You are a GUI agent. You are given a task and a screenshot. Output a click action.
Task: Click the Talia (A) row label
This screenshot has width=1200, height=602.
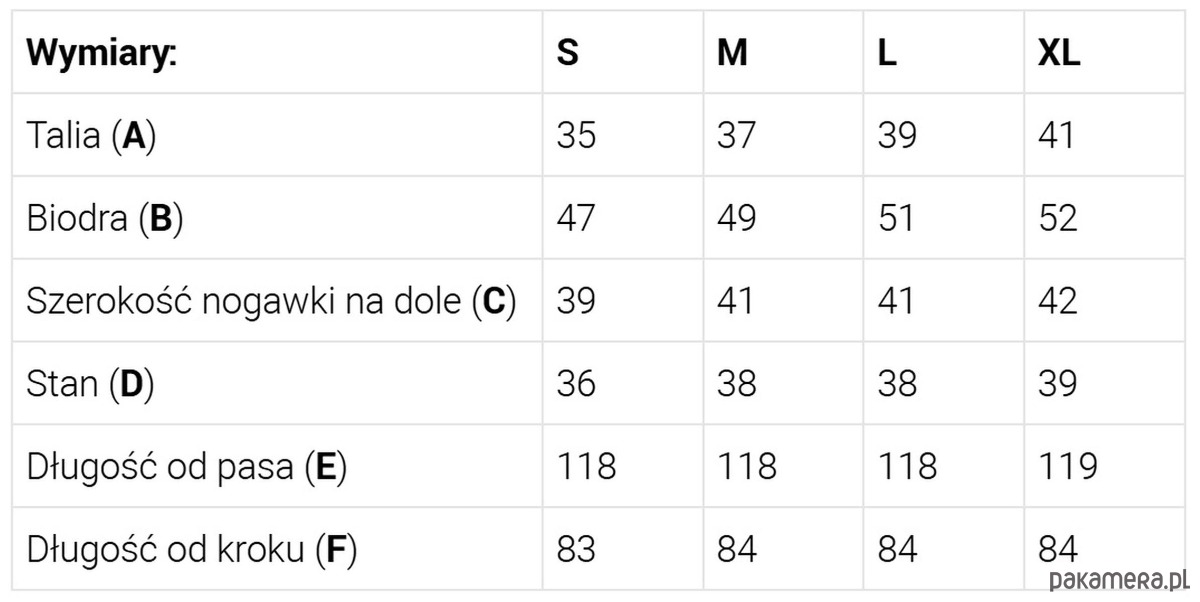92,135
